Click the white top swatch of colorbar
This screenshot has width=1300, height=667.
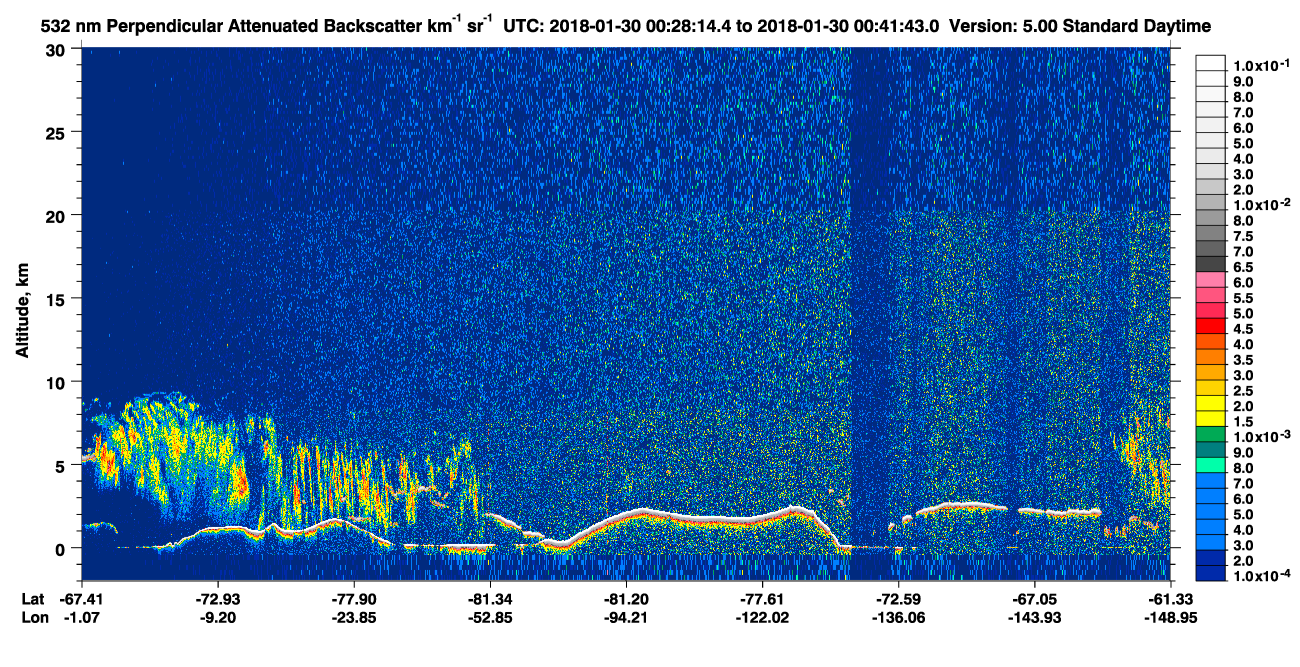tap(1211, 62)
